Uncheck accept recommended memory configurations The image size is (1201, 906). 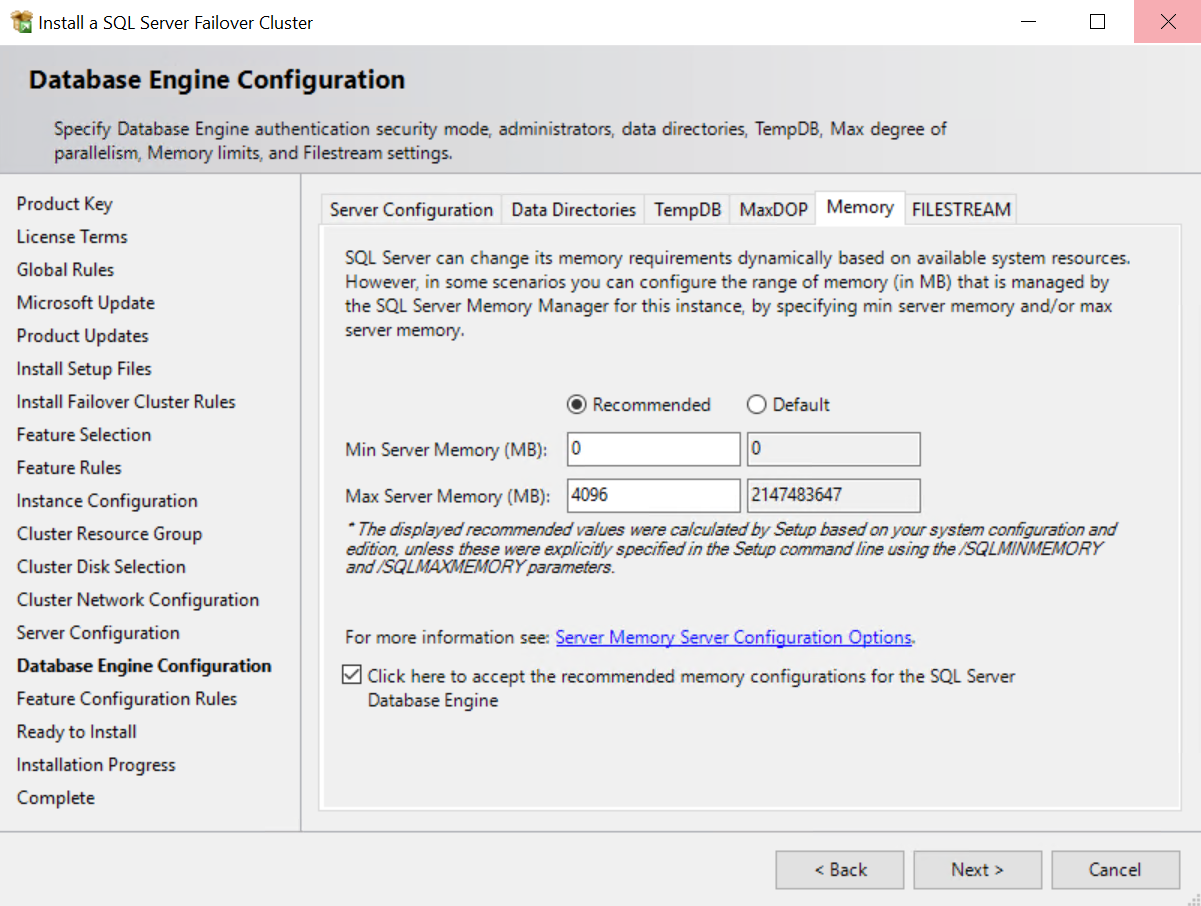click(351, 673)
